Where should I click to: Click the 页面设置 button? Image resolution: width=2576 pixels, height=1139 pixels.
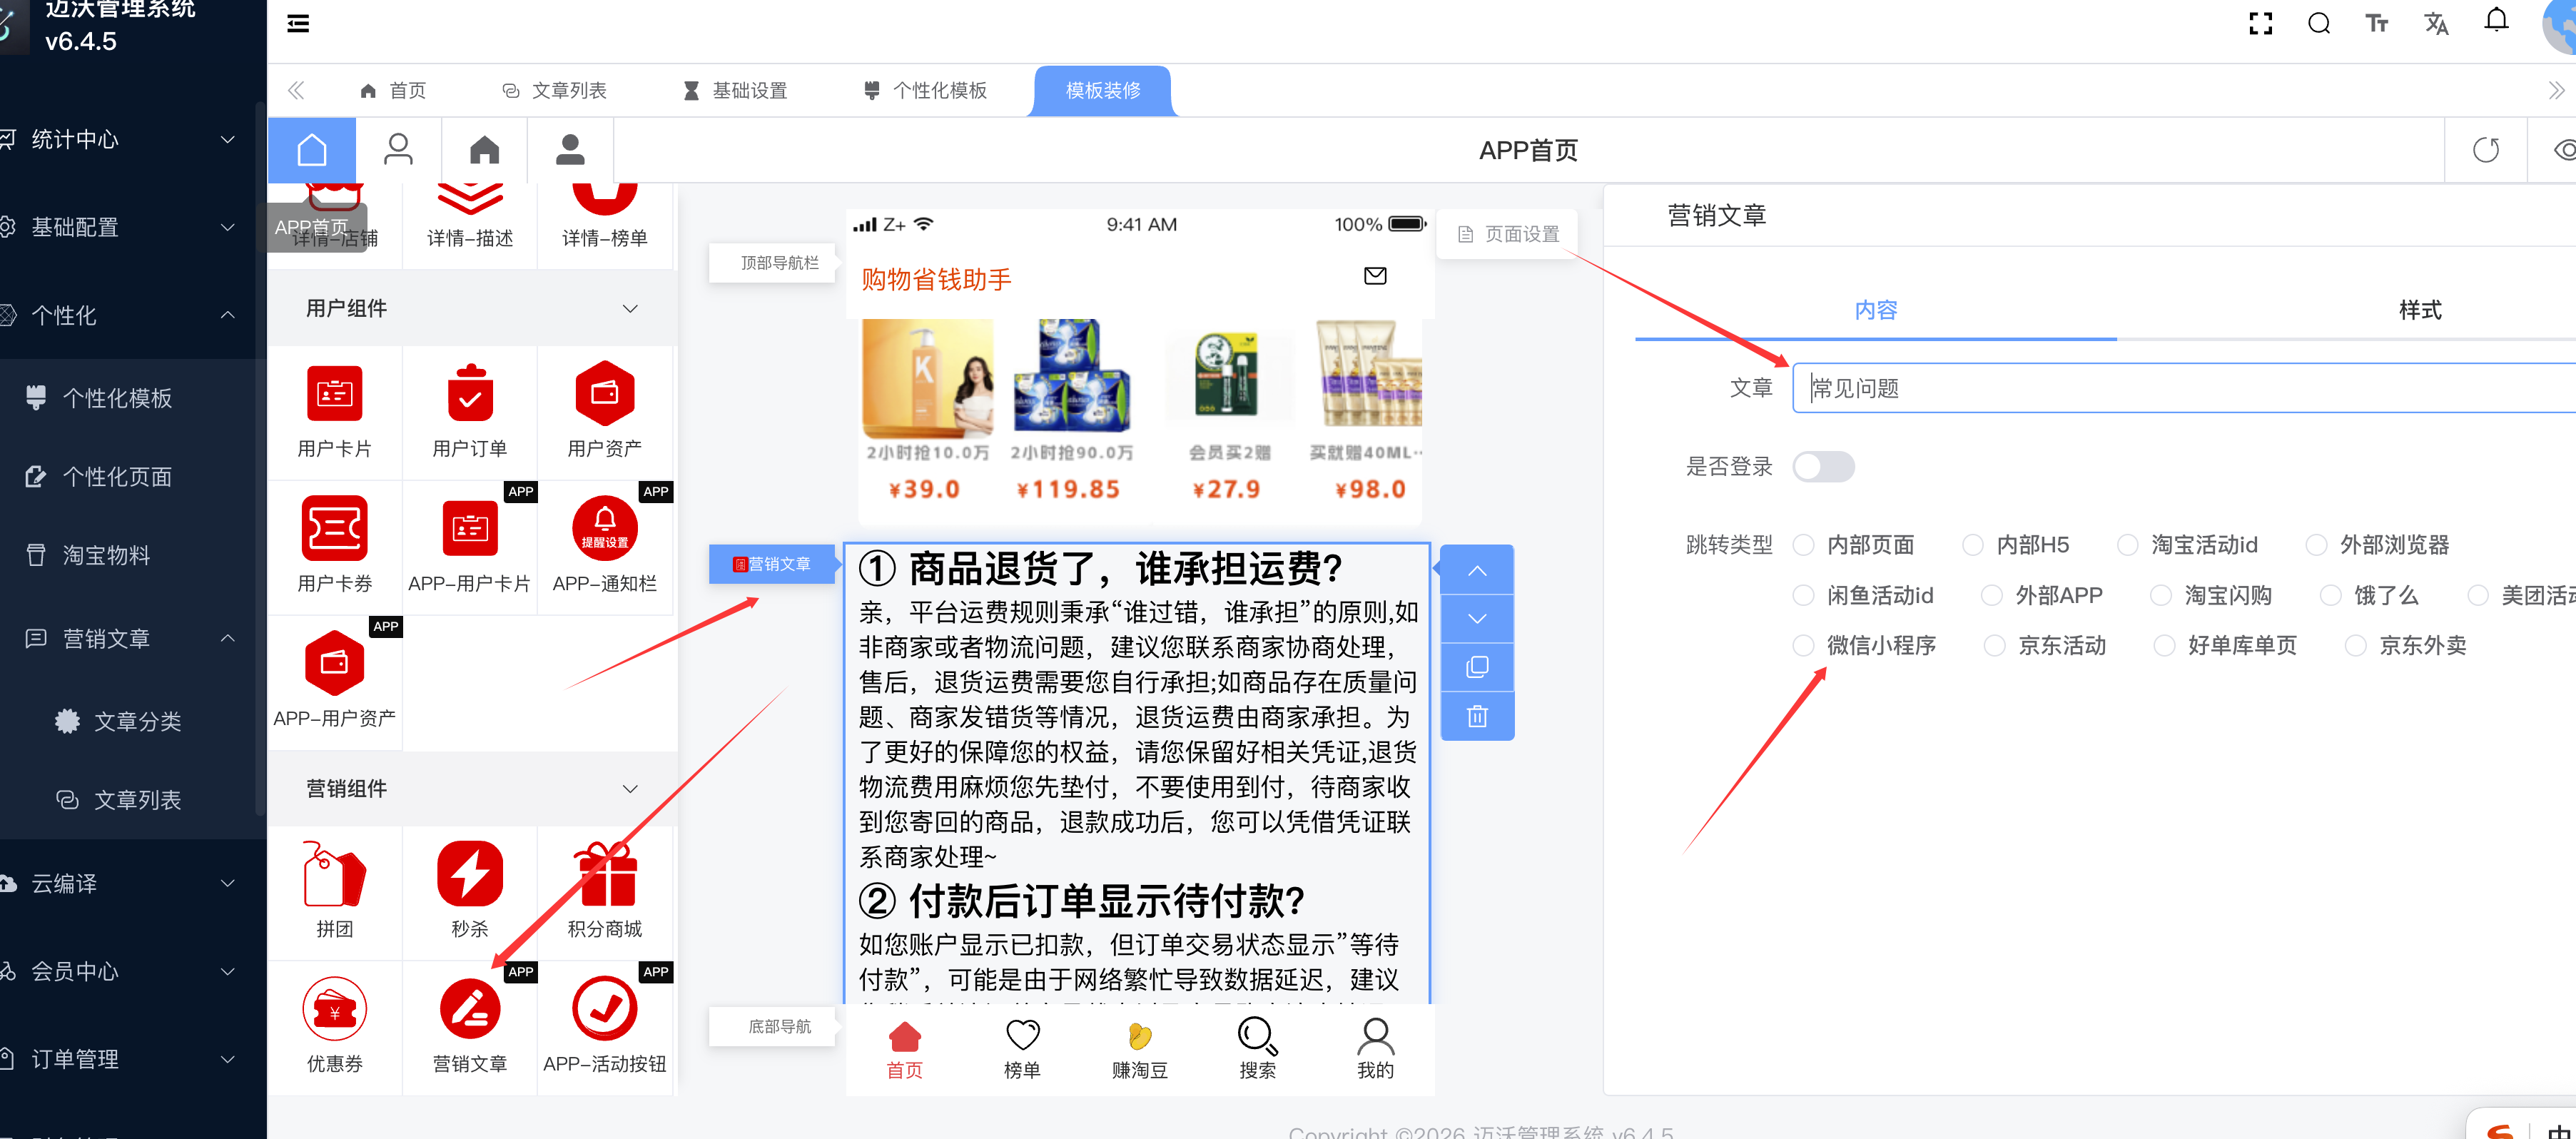tap(1508, 234)
